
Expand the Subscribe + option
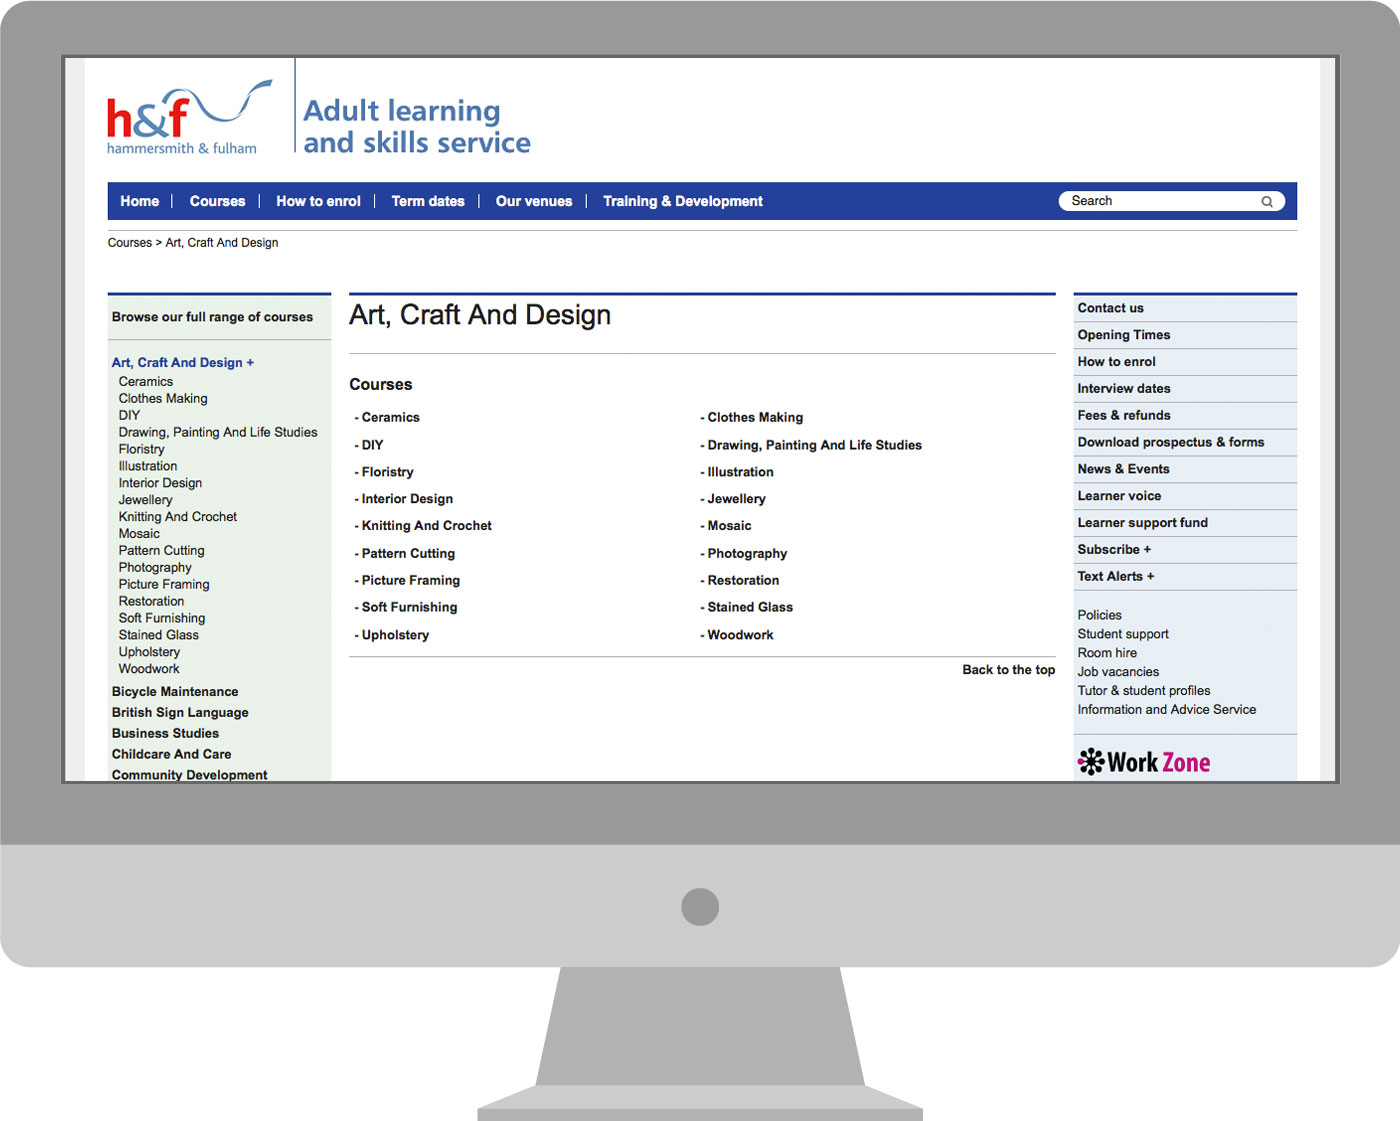click(x=1114, y=549)
